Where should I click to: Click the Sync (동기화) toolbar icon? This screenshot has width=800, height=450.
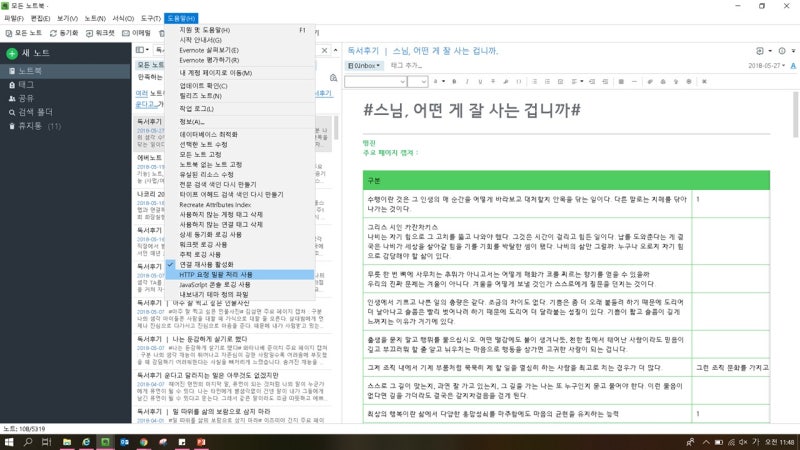[x=53, y=33]
